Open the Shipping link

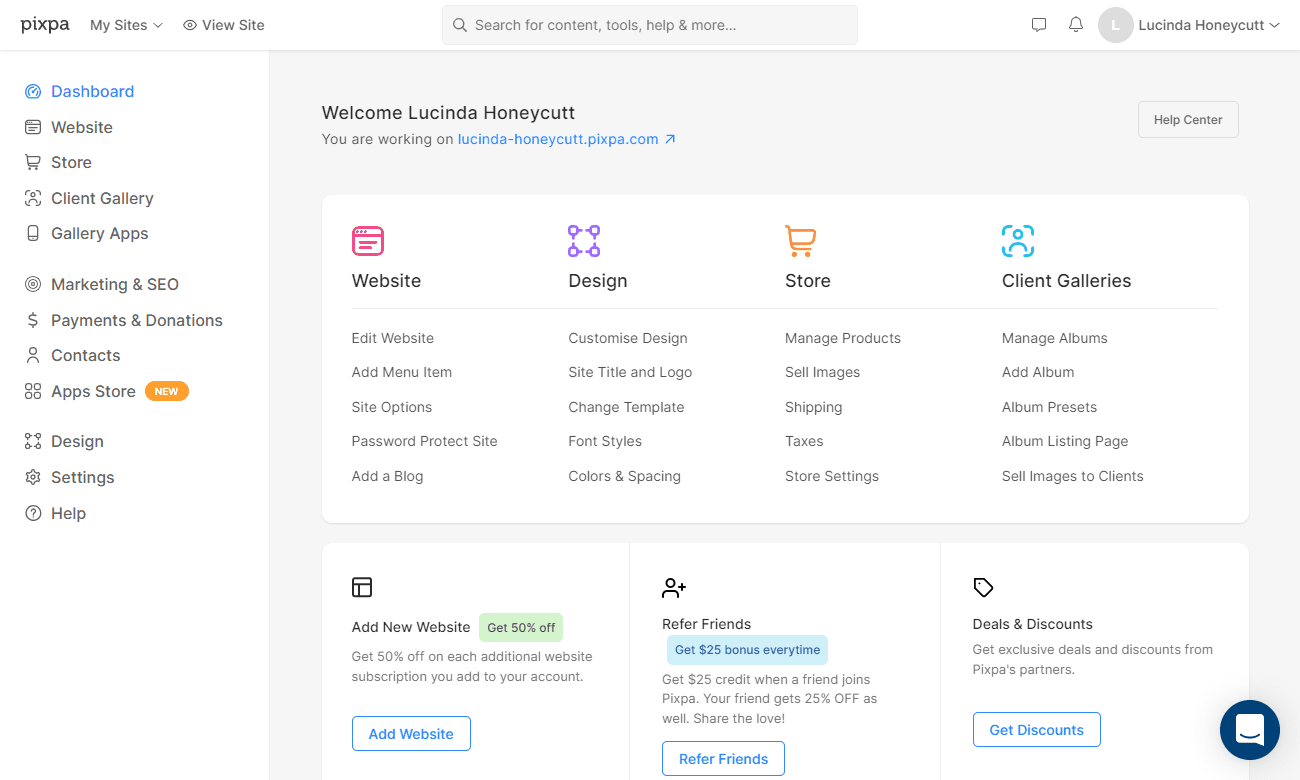point(814,407)
